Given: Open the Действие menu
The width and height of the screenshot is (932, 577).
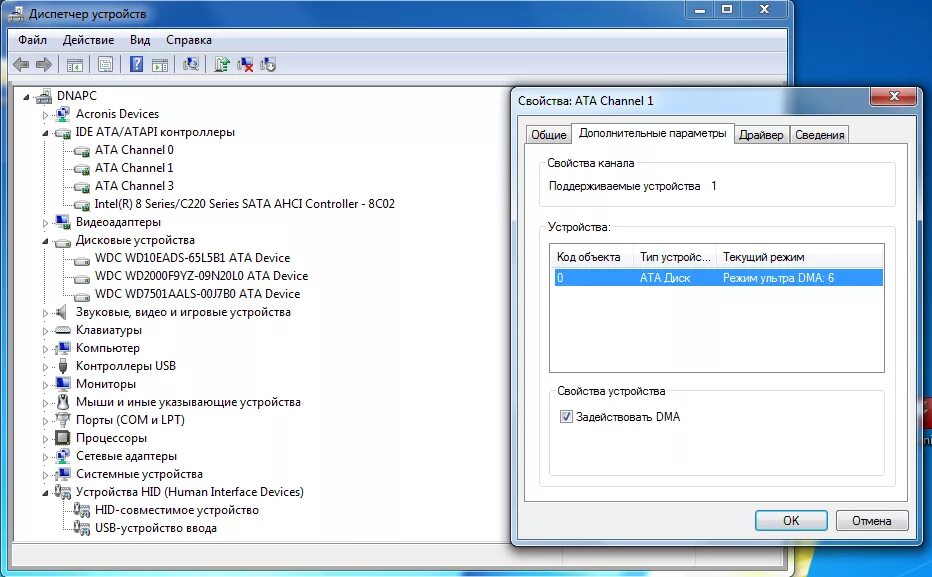Looking at the screenshot, I should (89, 40).
